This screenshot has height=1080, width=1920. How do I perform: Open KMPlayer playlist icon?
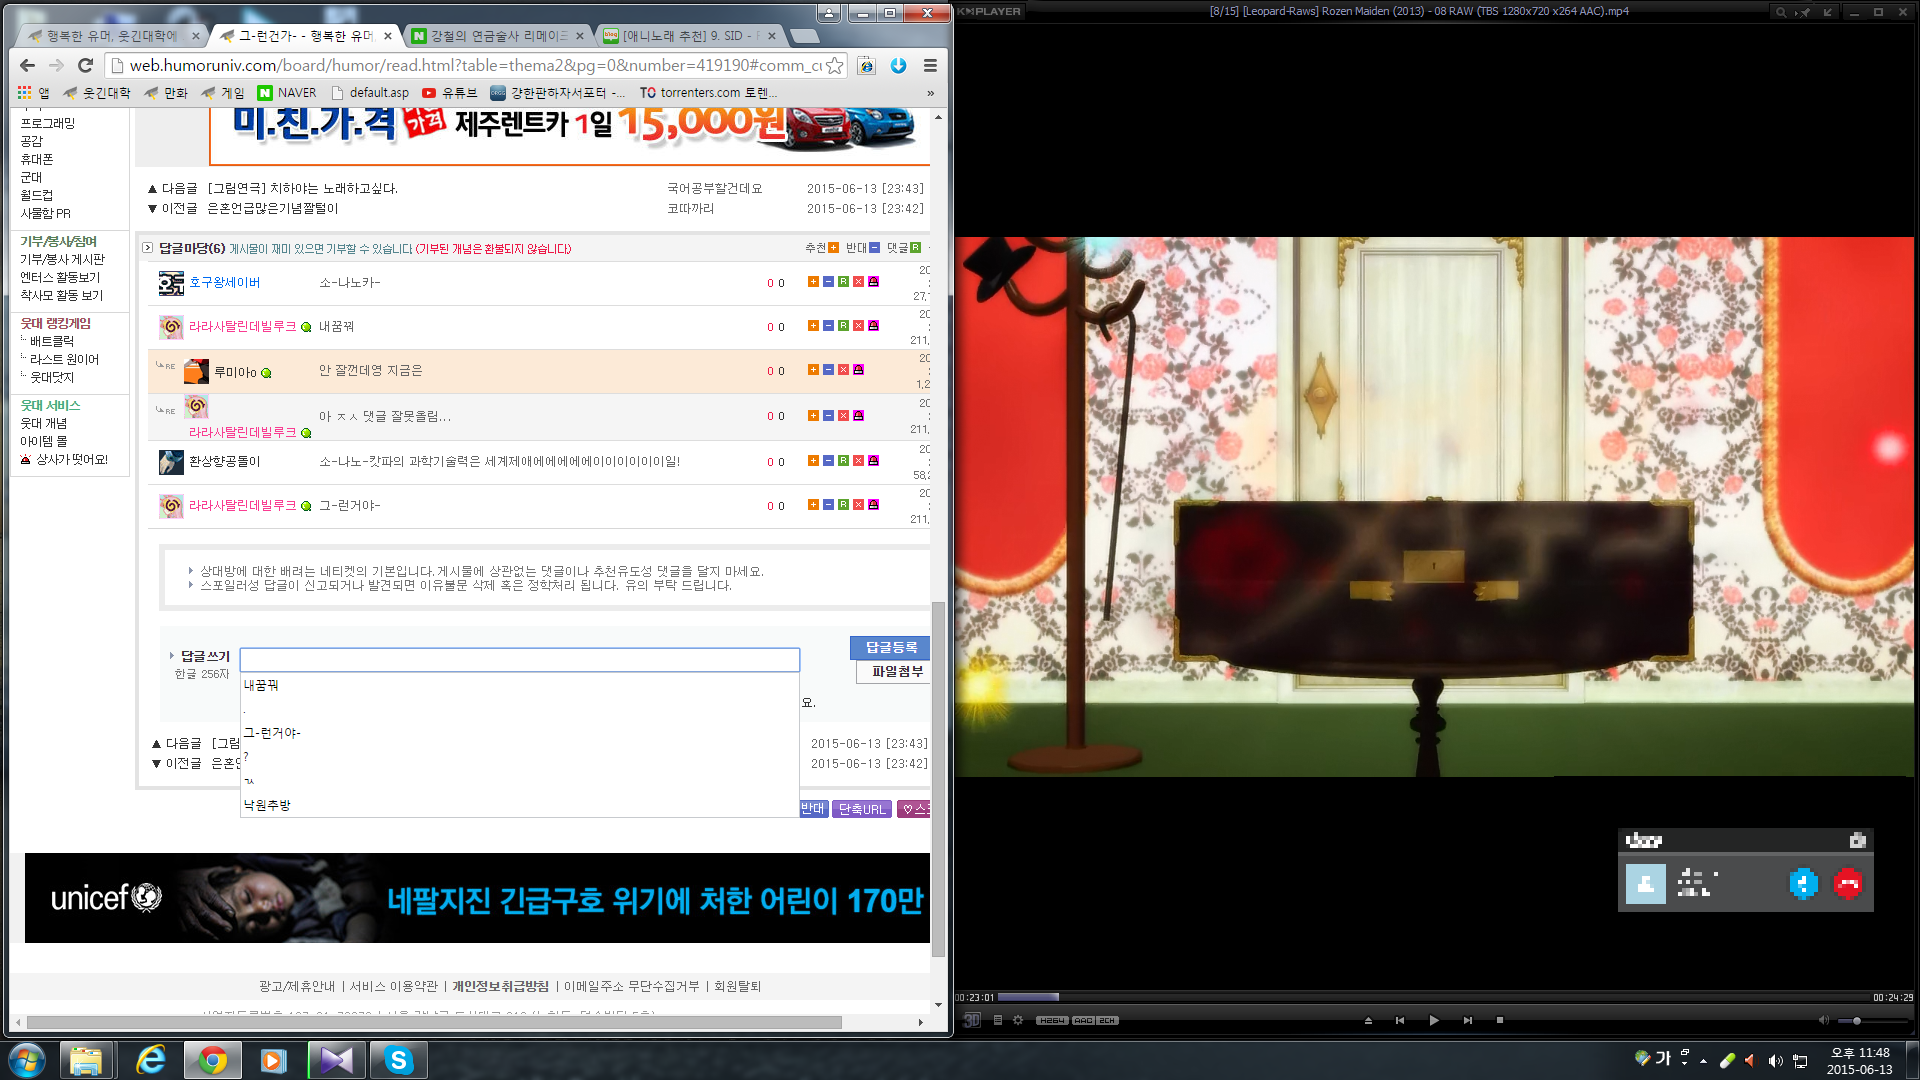[998, 1020]
